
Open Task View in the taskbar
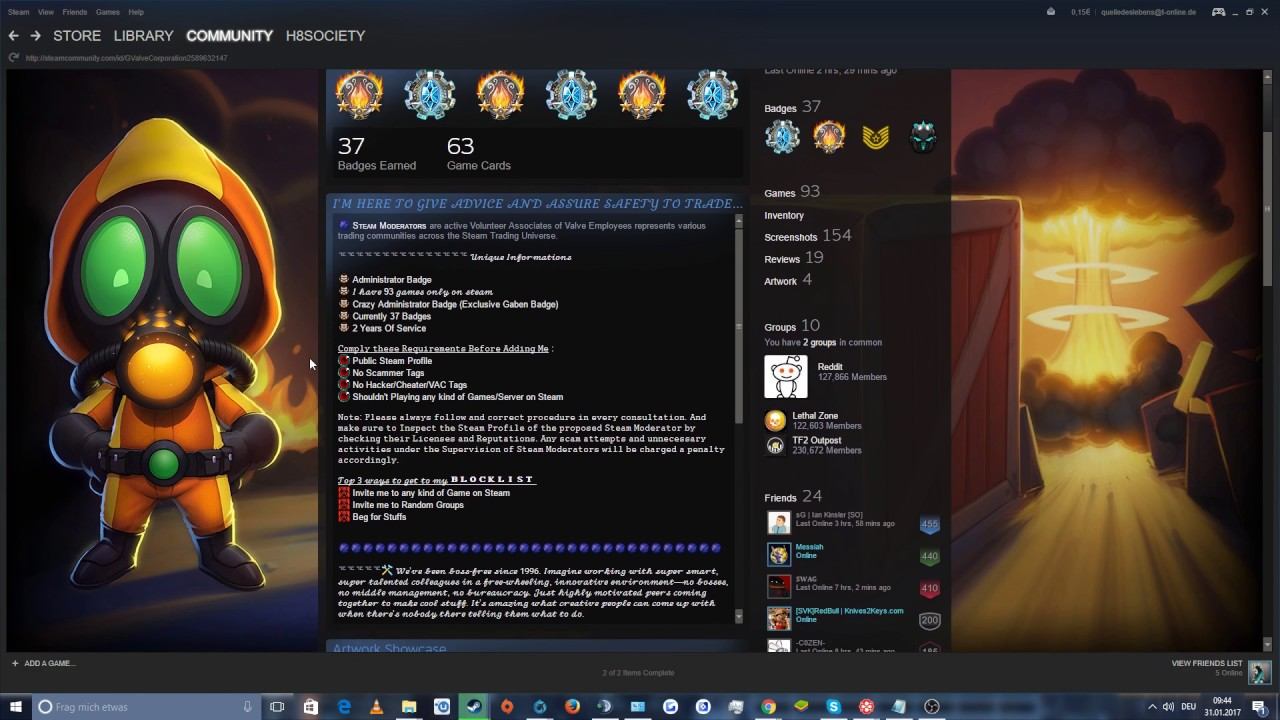(277, 707)
